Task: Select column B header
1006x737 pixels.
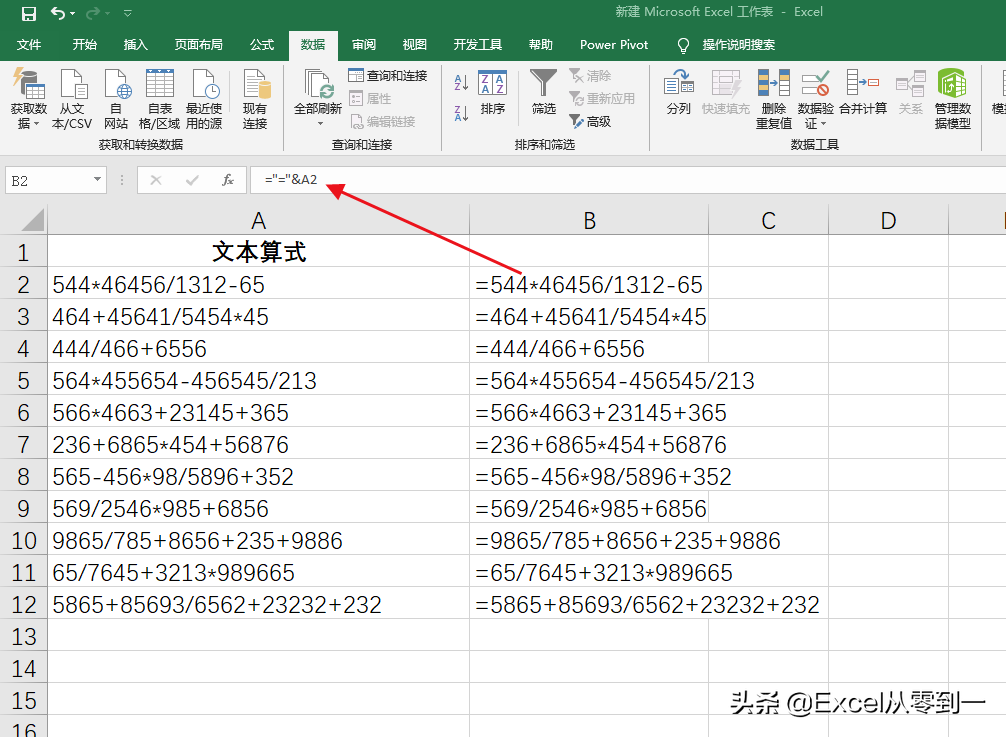Action: [589, 221]
